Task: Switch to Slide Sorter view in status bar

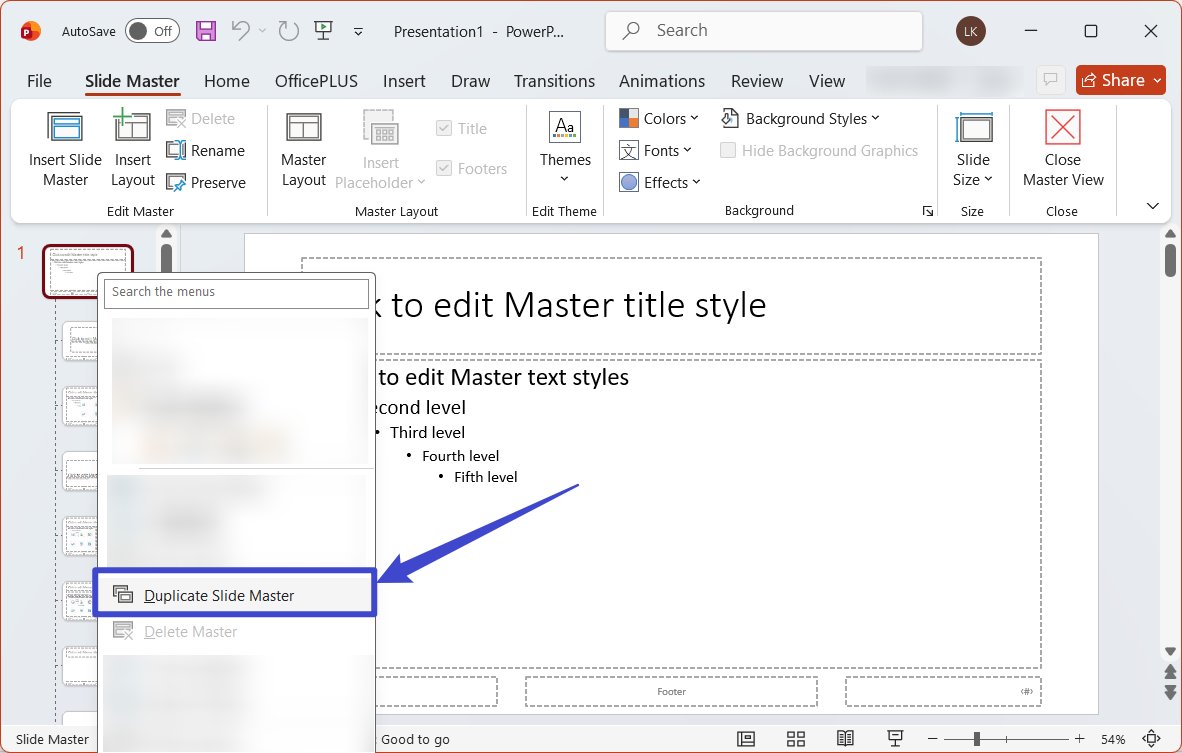Action: click(x=796, y=739)
